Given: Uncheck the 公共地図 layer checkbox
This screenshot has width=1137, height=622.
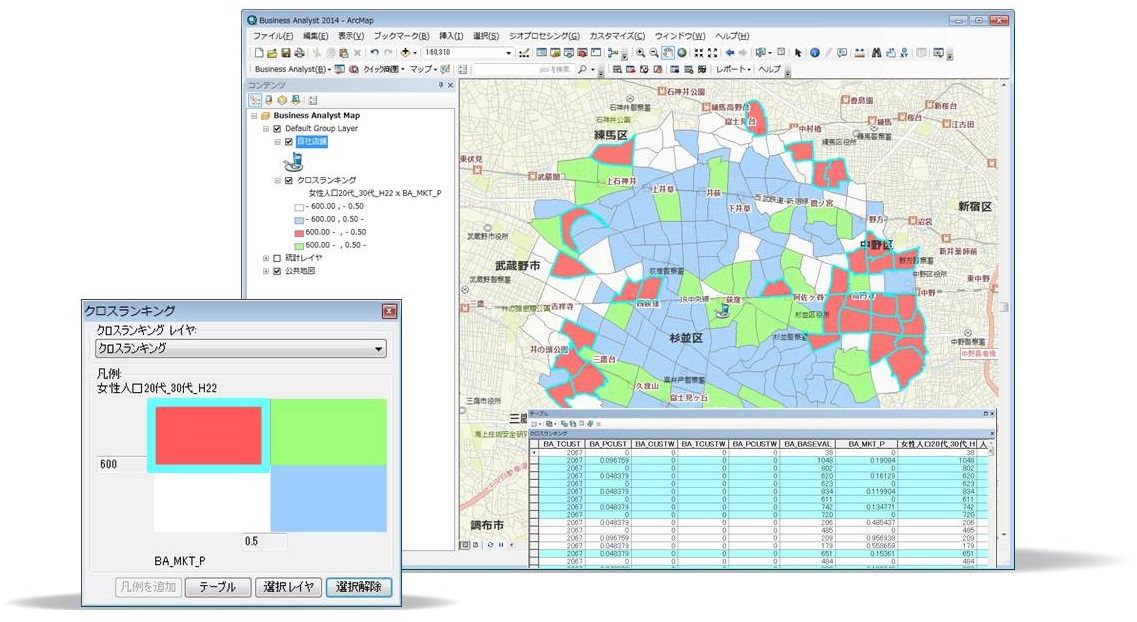Looking at the screenshot, I should tap(277, 271).
